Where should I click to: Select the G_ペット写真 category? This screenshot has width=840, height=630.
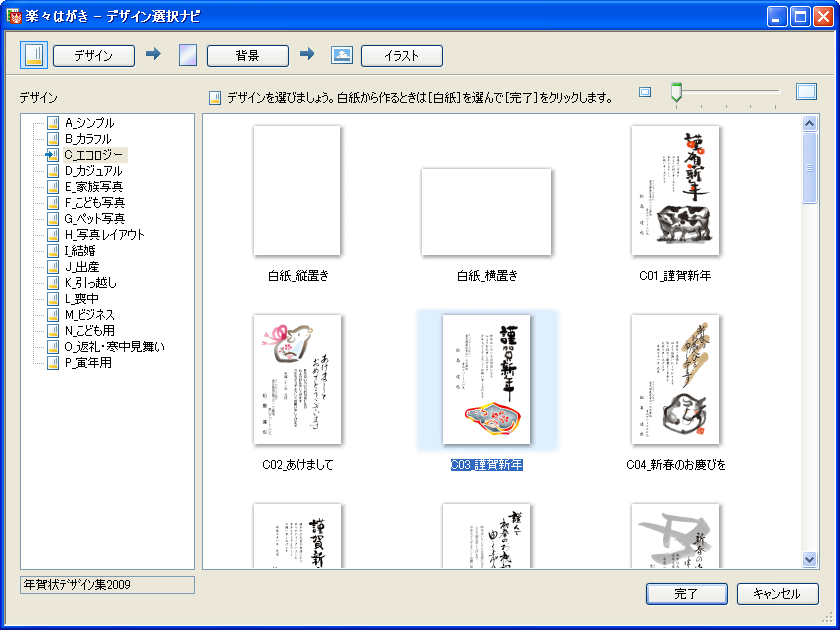(x=95, y=219)
